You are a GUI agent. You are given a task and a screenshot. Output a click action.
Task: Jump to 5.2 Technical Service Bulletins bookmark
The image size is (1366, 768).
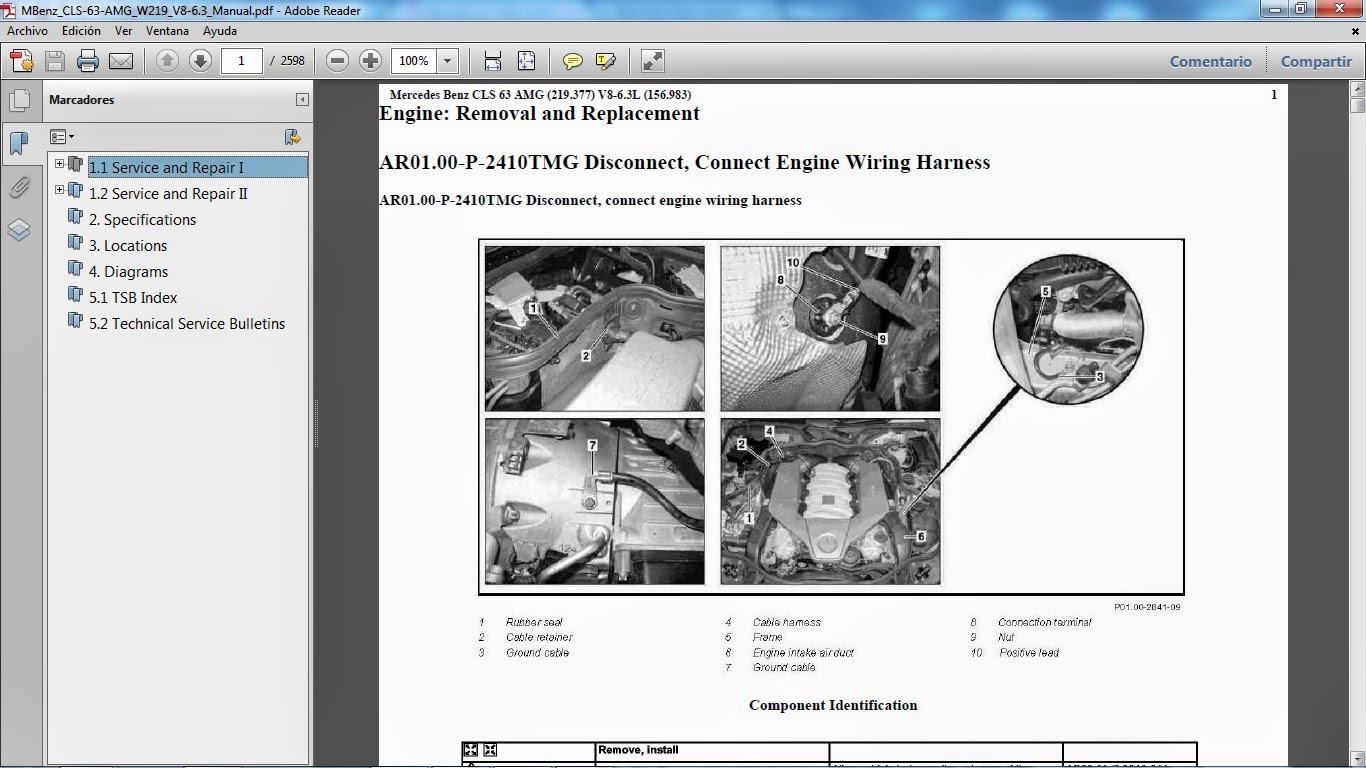(x=187, y=324)
